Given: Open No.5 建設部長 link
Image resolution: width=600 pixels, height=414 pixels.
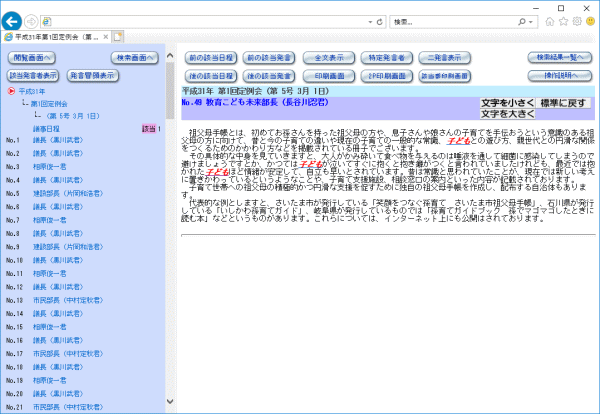Looking at the screenshot, I should tap(68, 194).
